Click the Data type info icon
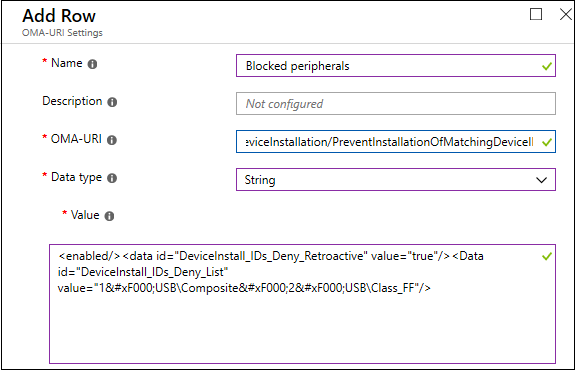This screenshot has height=370, width=575. 112,178
